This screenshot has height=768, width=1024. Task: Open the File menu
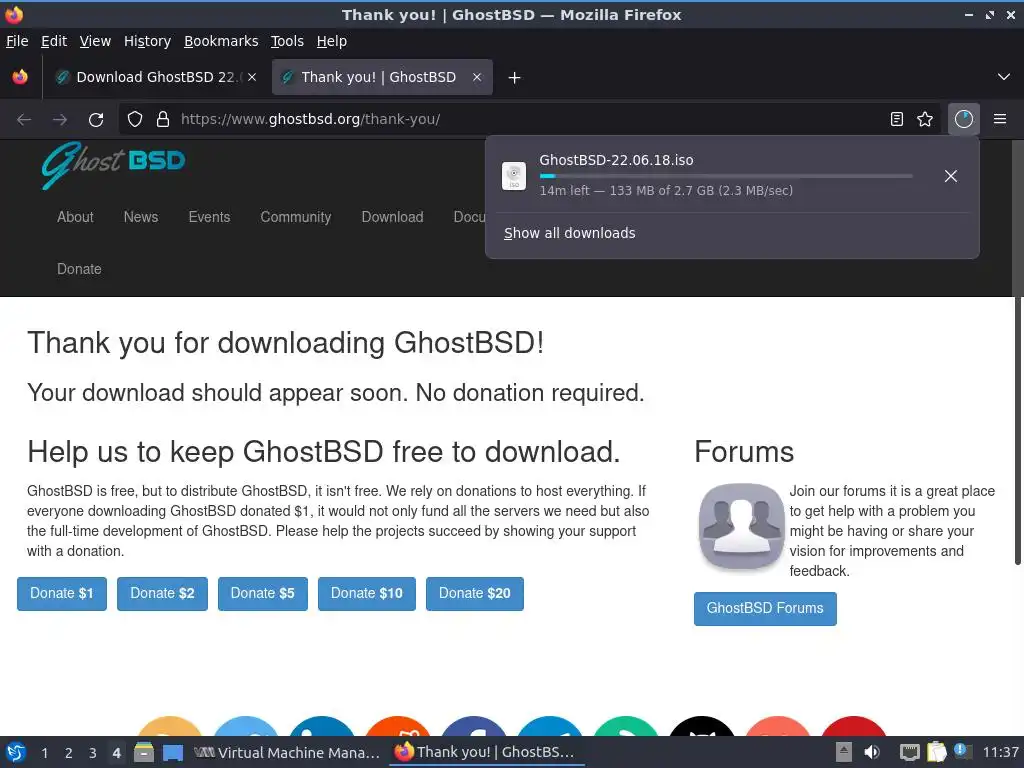17,41
